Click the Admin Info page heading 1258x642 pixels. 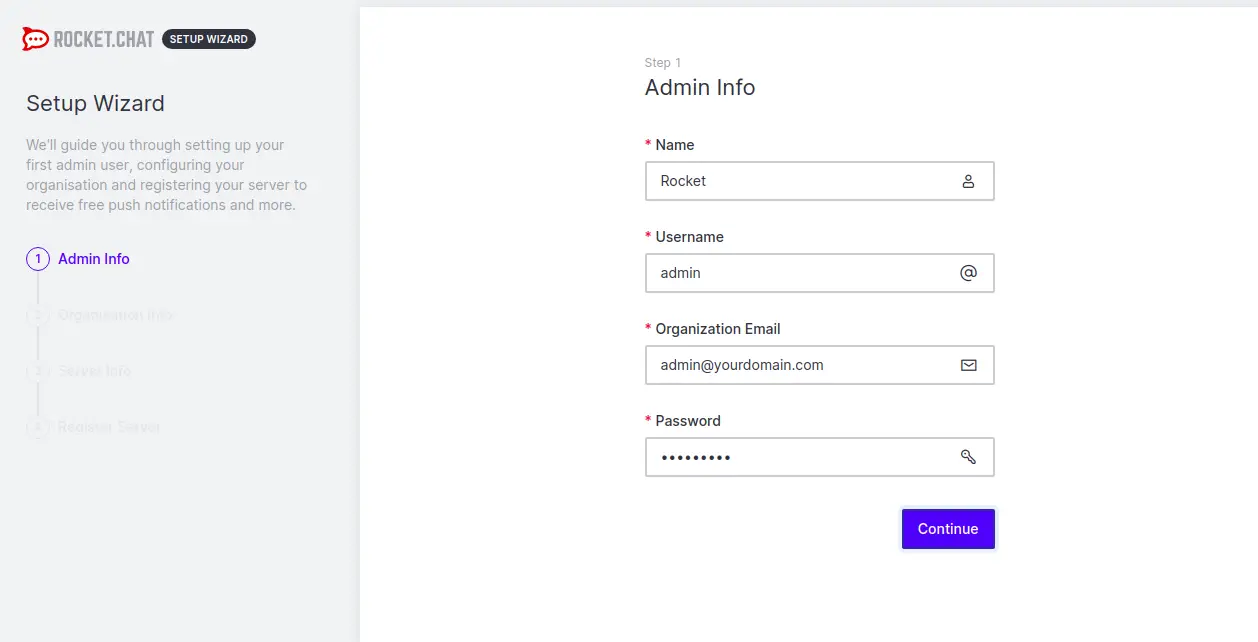tap(700, 87)
